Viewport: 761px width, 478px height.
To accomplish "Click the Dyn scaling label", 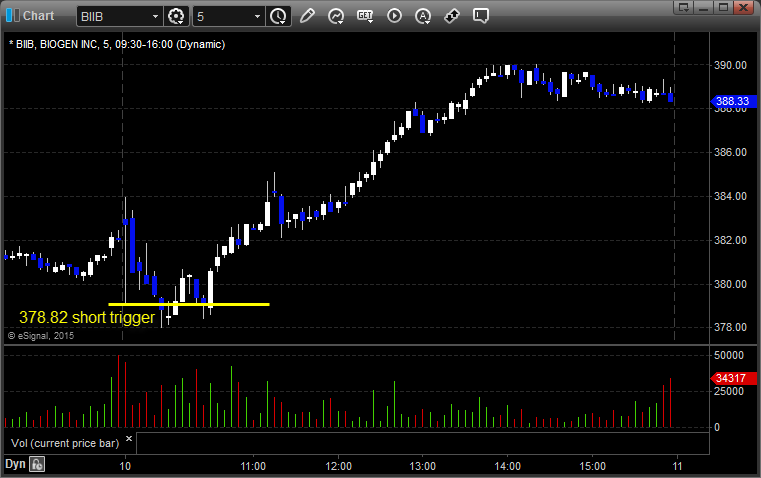I will coord(15,464).
